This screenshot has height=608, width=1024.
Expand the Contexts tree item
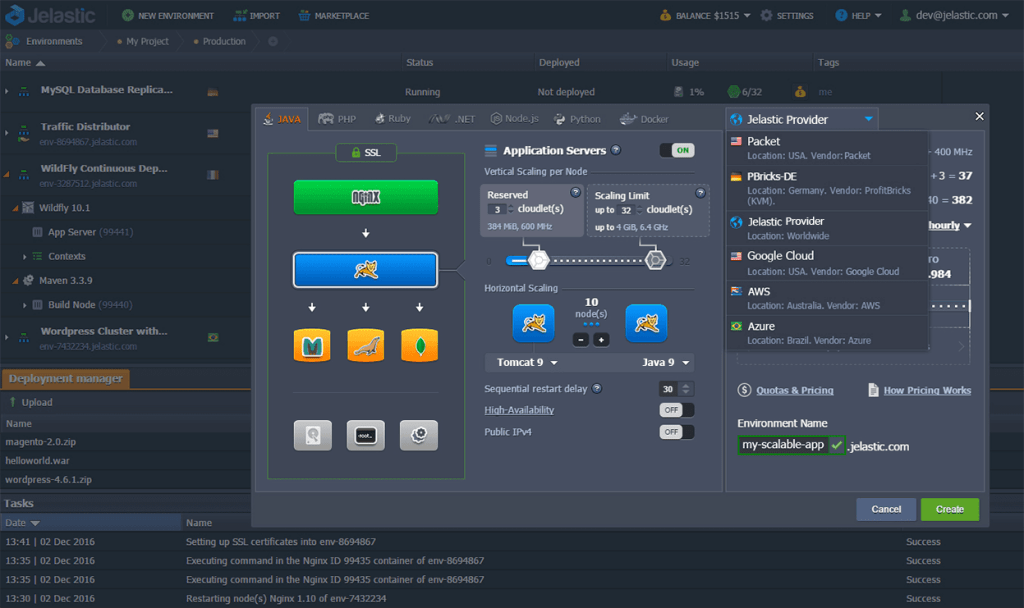(x=25, y=257)
